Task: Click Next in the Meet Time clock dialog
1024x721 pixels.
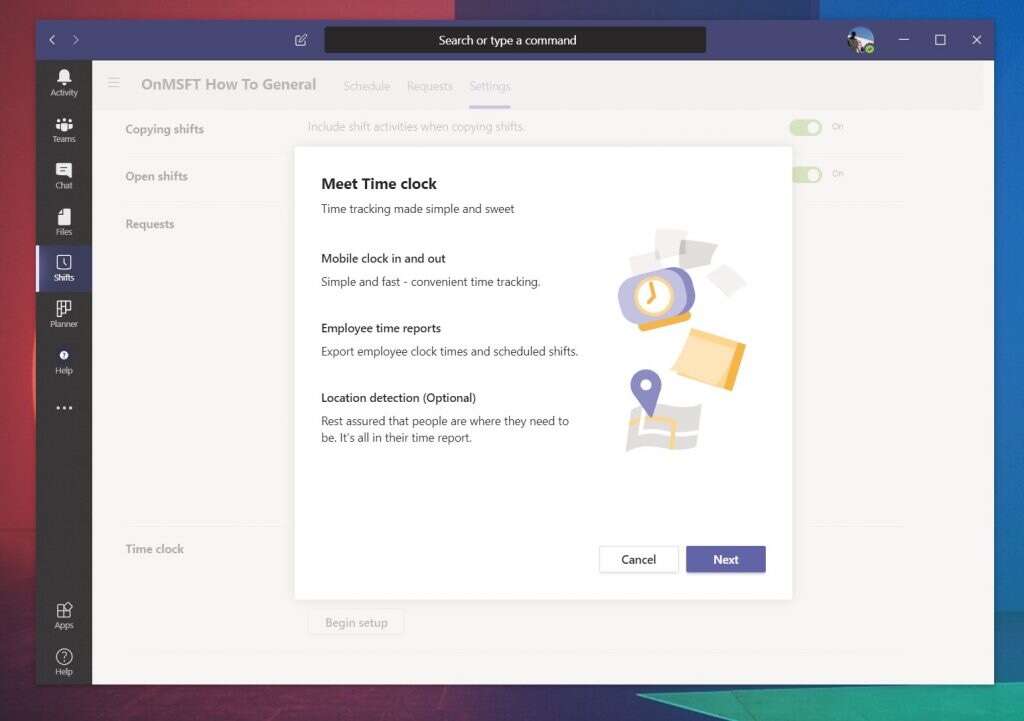Action: 726,559
